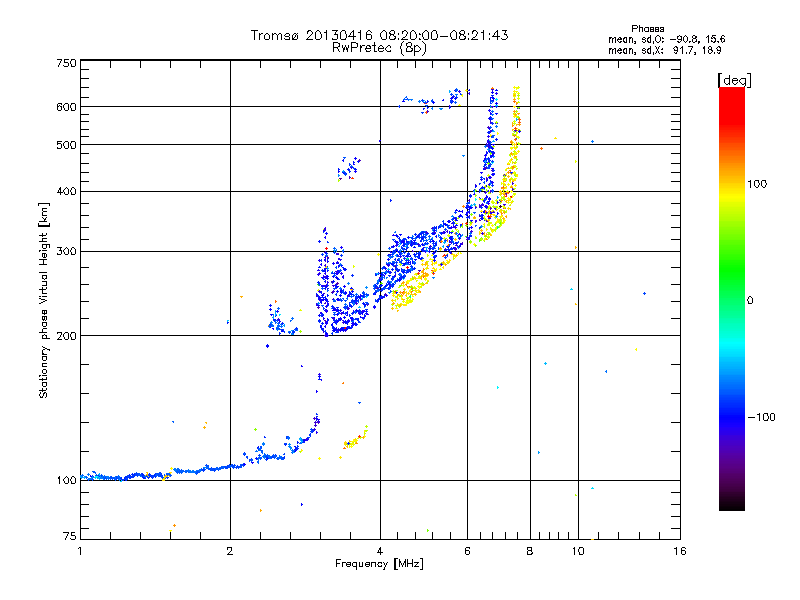Click the y-axis tick label '600'
This screenshot has width=800, height=600.
pos(66,107)
